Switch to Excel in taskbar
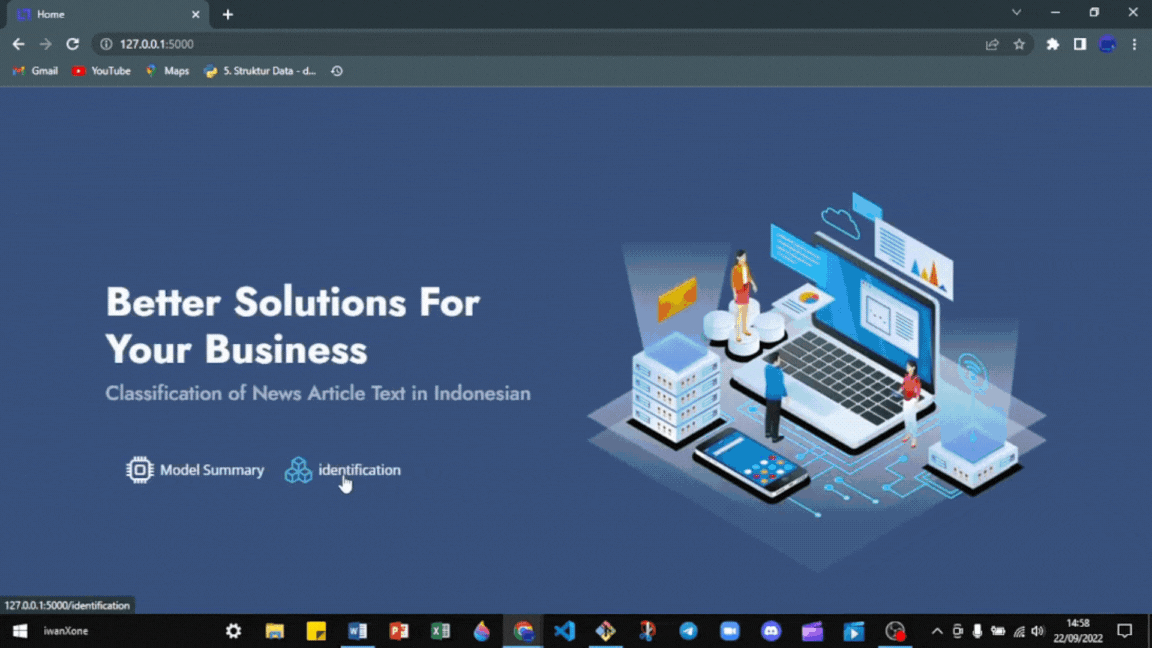1152x648 pixels. pyautogui.click(x=440, y=631)
